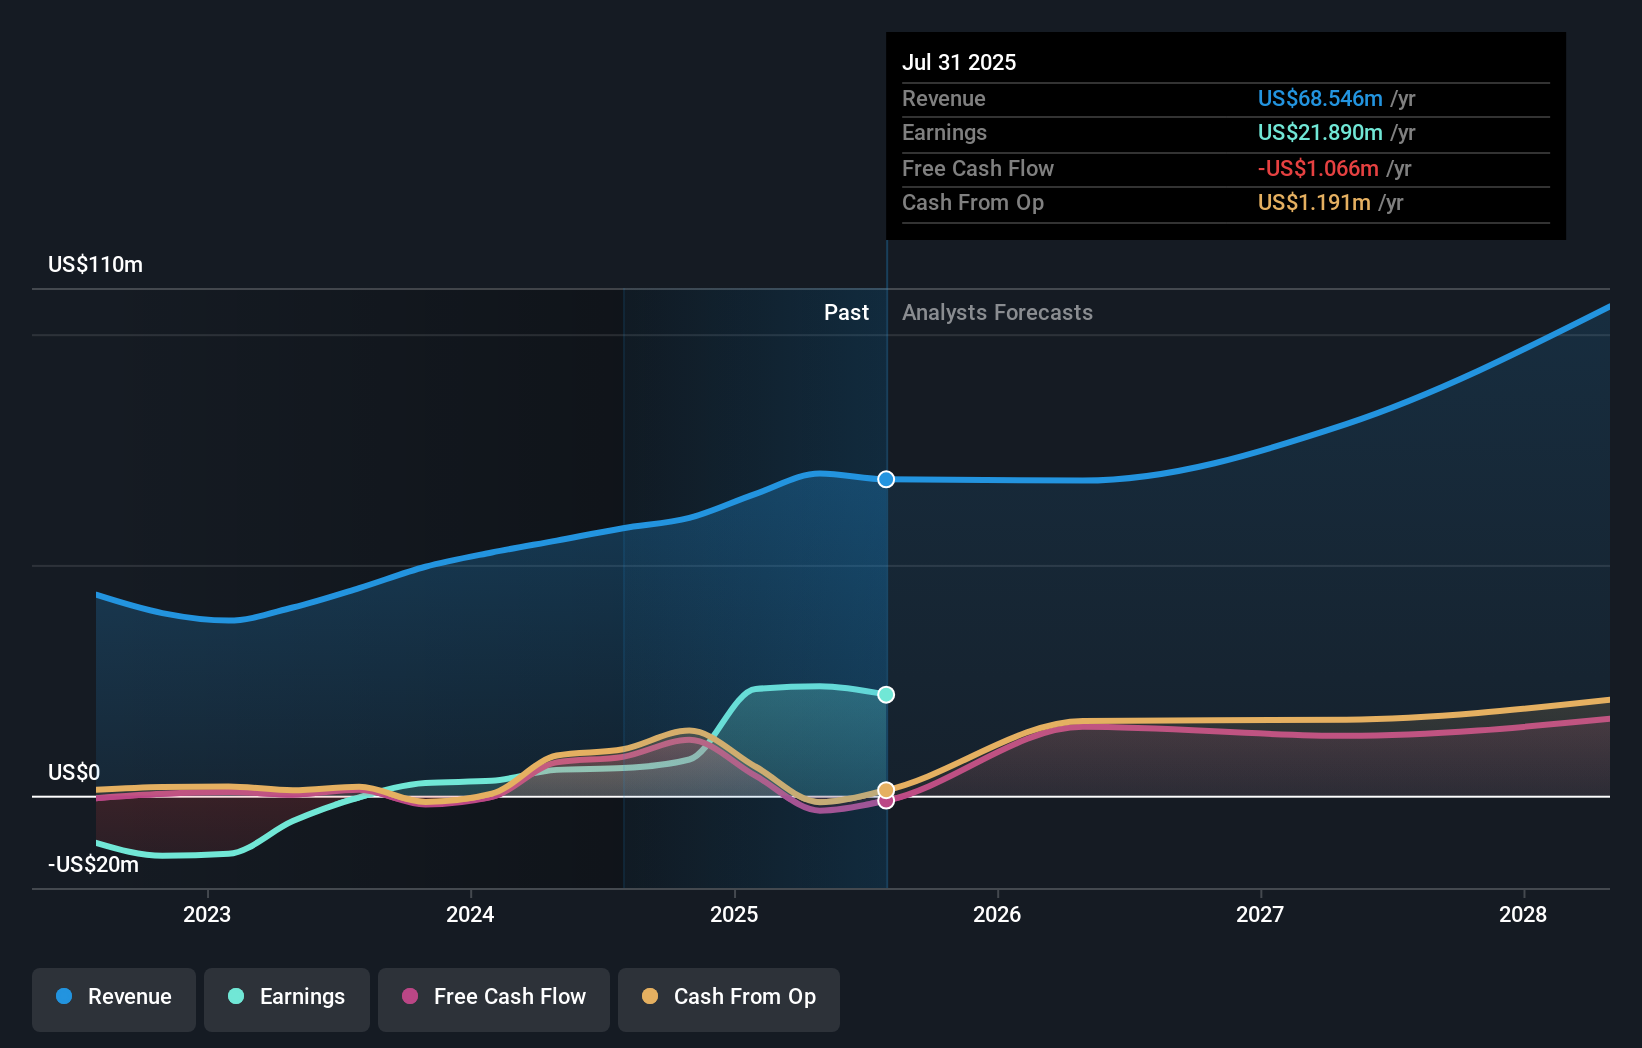Click the orange Cash From Op legend dot
1642x1048 pixels.
coord(651,997)
